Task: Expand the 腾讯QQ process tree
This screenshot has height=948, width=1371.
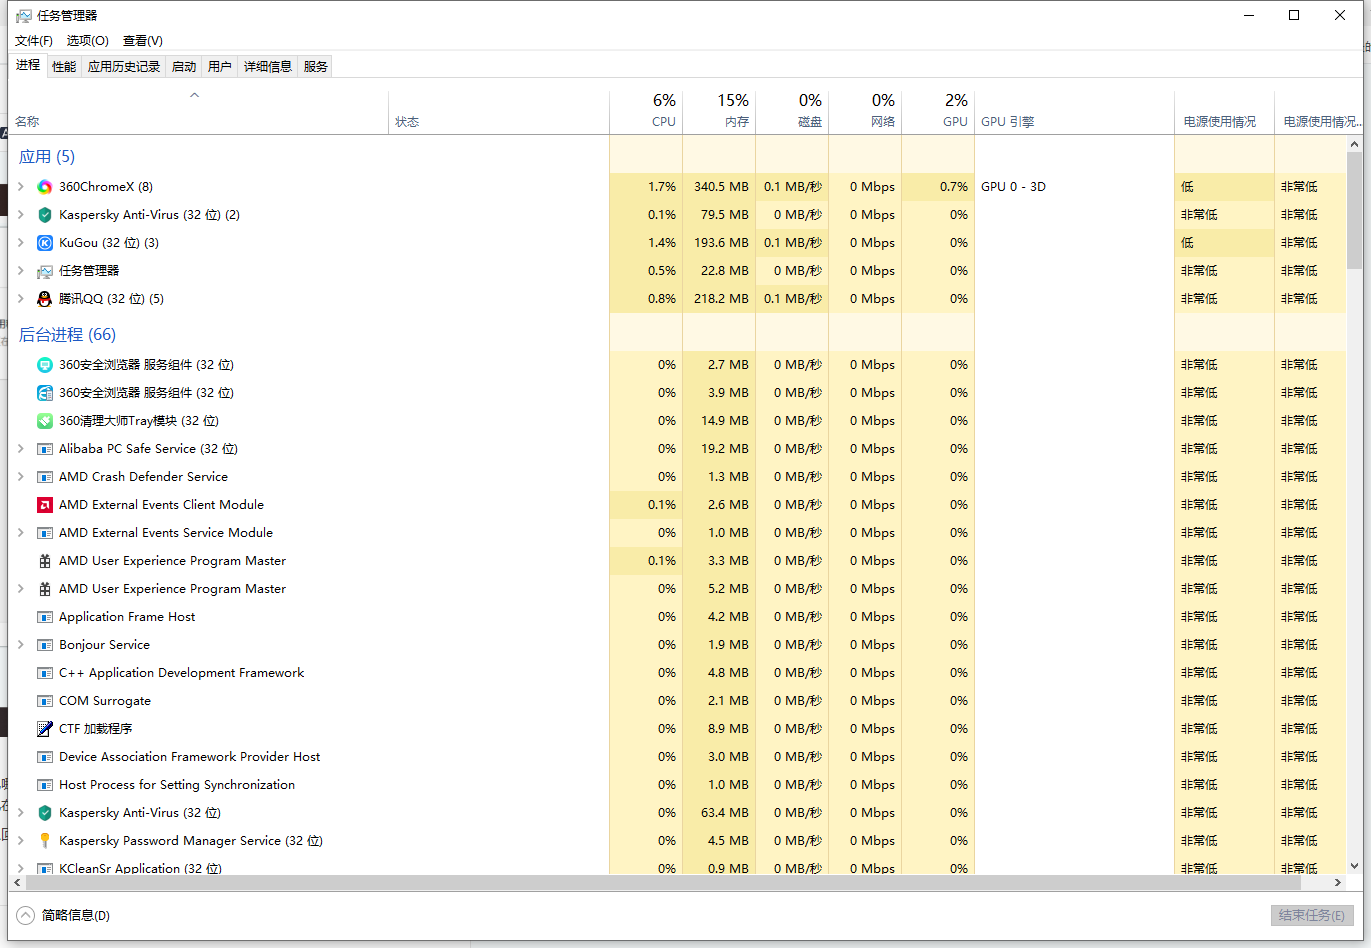Action: [x=21, y=299]
